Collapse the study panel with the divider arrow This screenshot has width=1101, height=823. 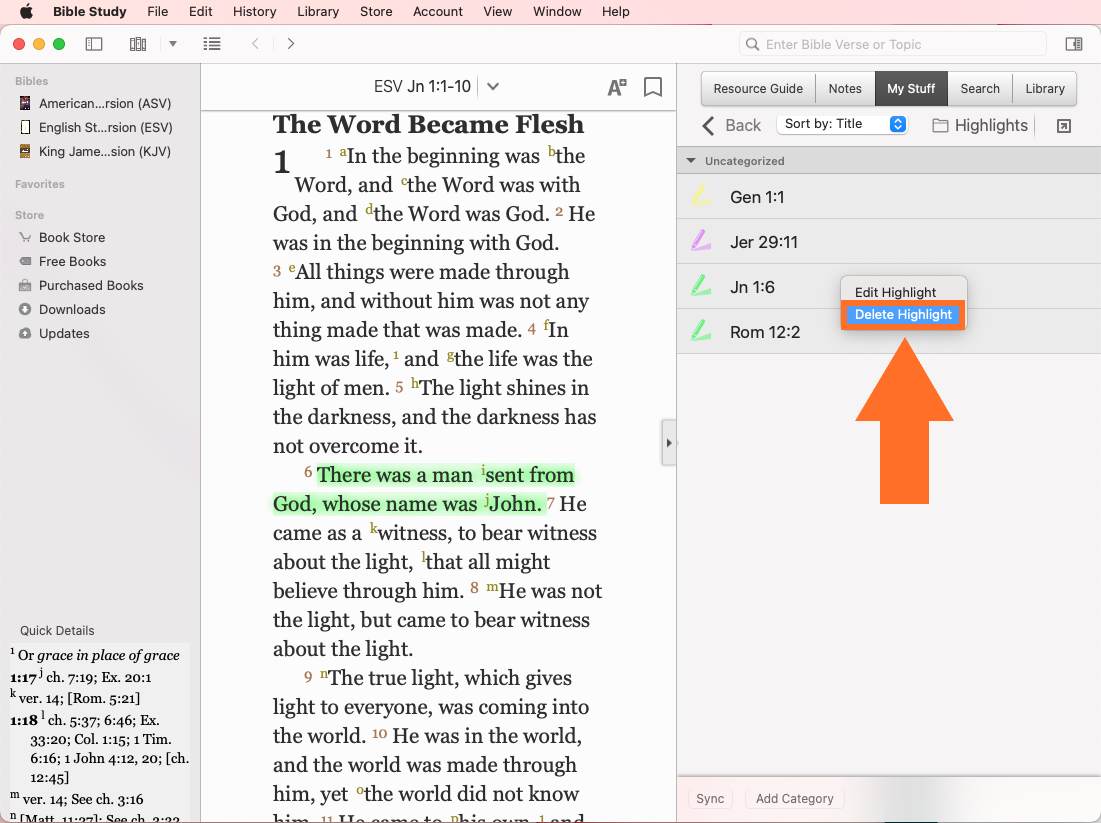(668, 443)
